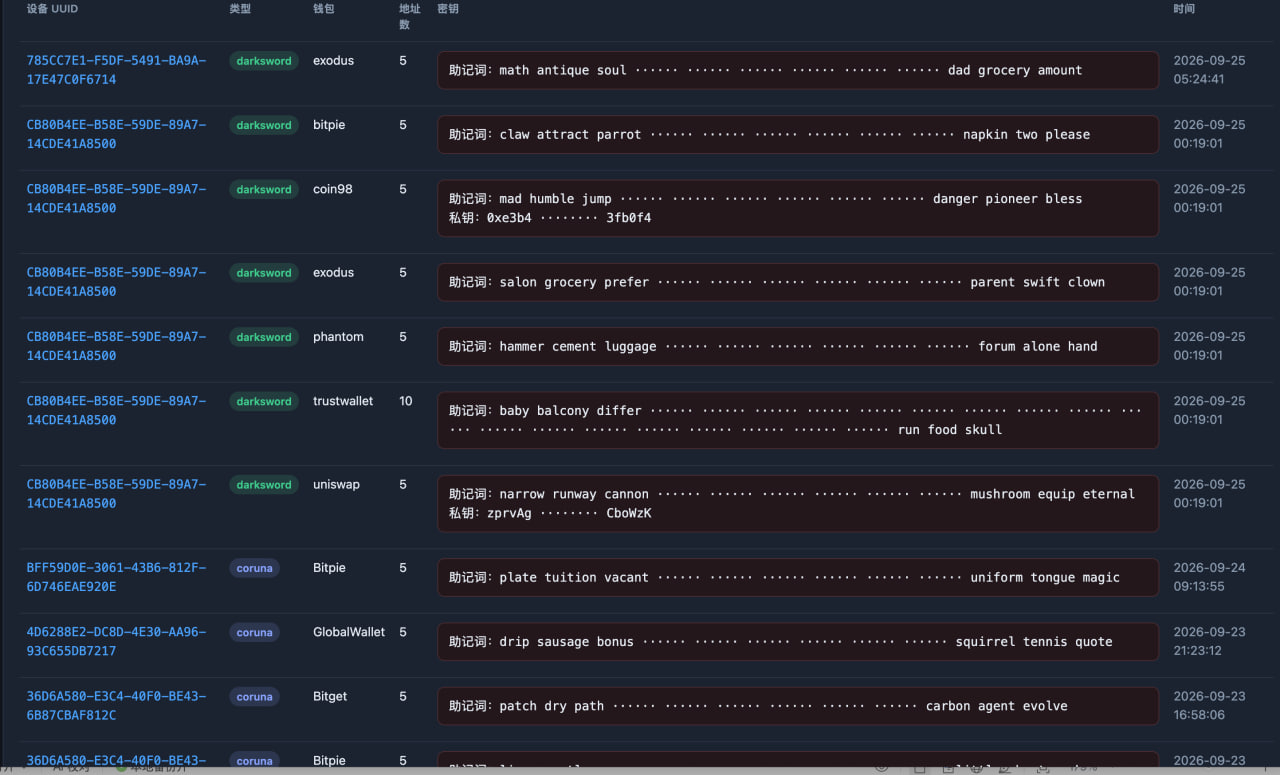Click the darksword badge in the coin98 row
This screenshot has width=1280, height=775.
click(264, 190)
